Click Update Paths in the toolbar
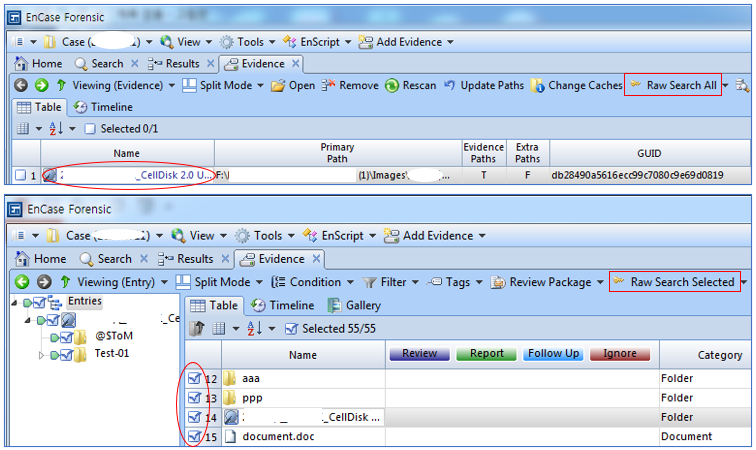 click(484, 85)
